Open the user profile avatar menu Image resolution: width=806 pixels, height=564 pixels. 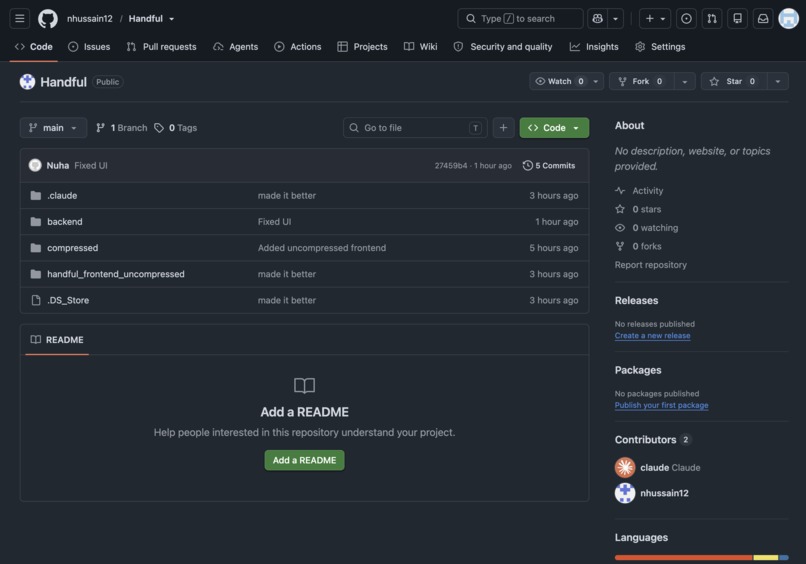point(789,19)
